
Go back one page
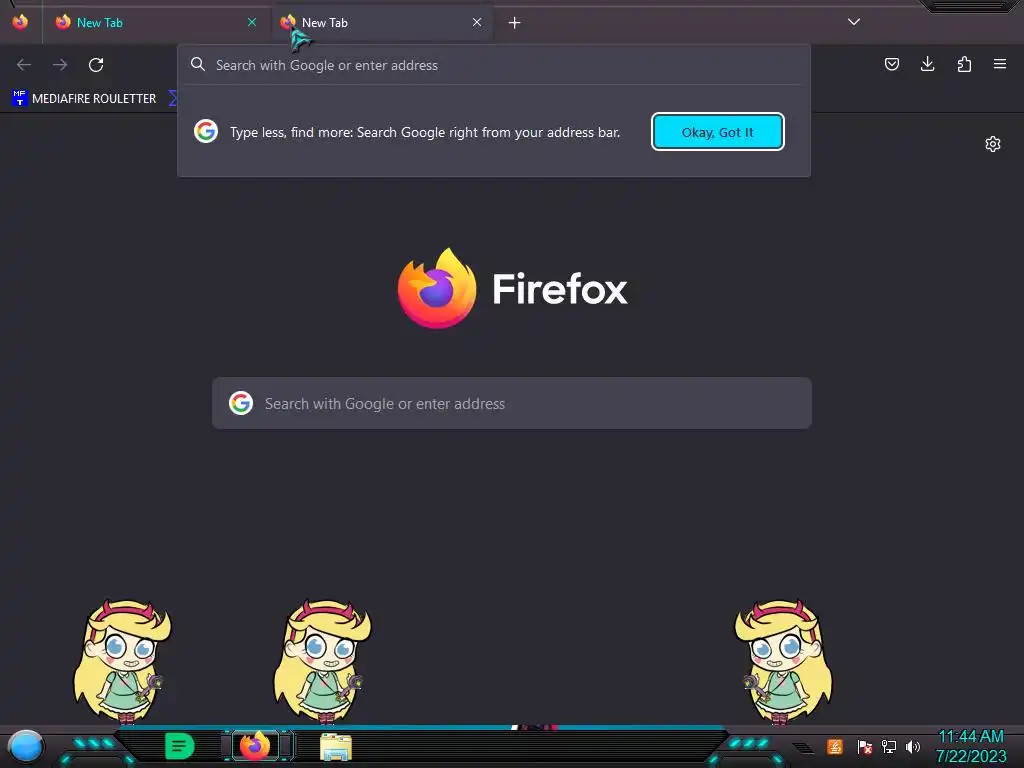point(24,65)
